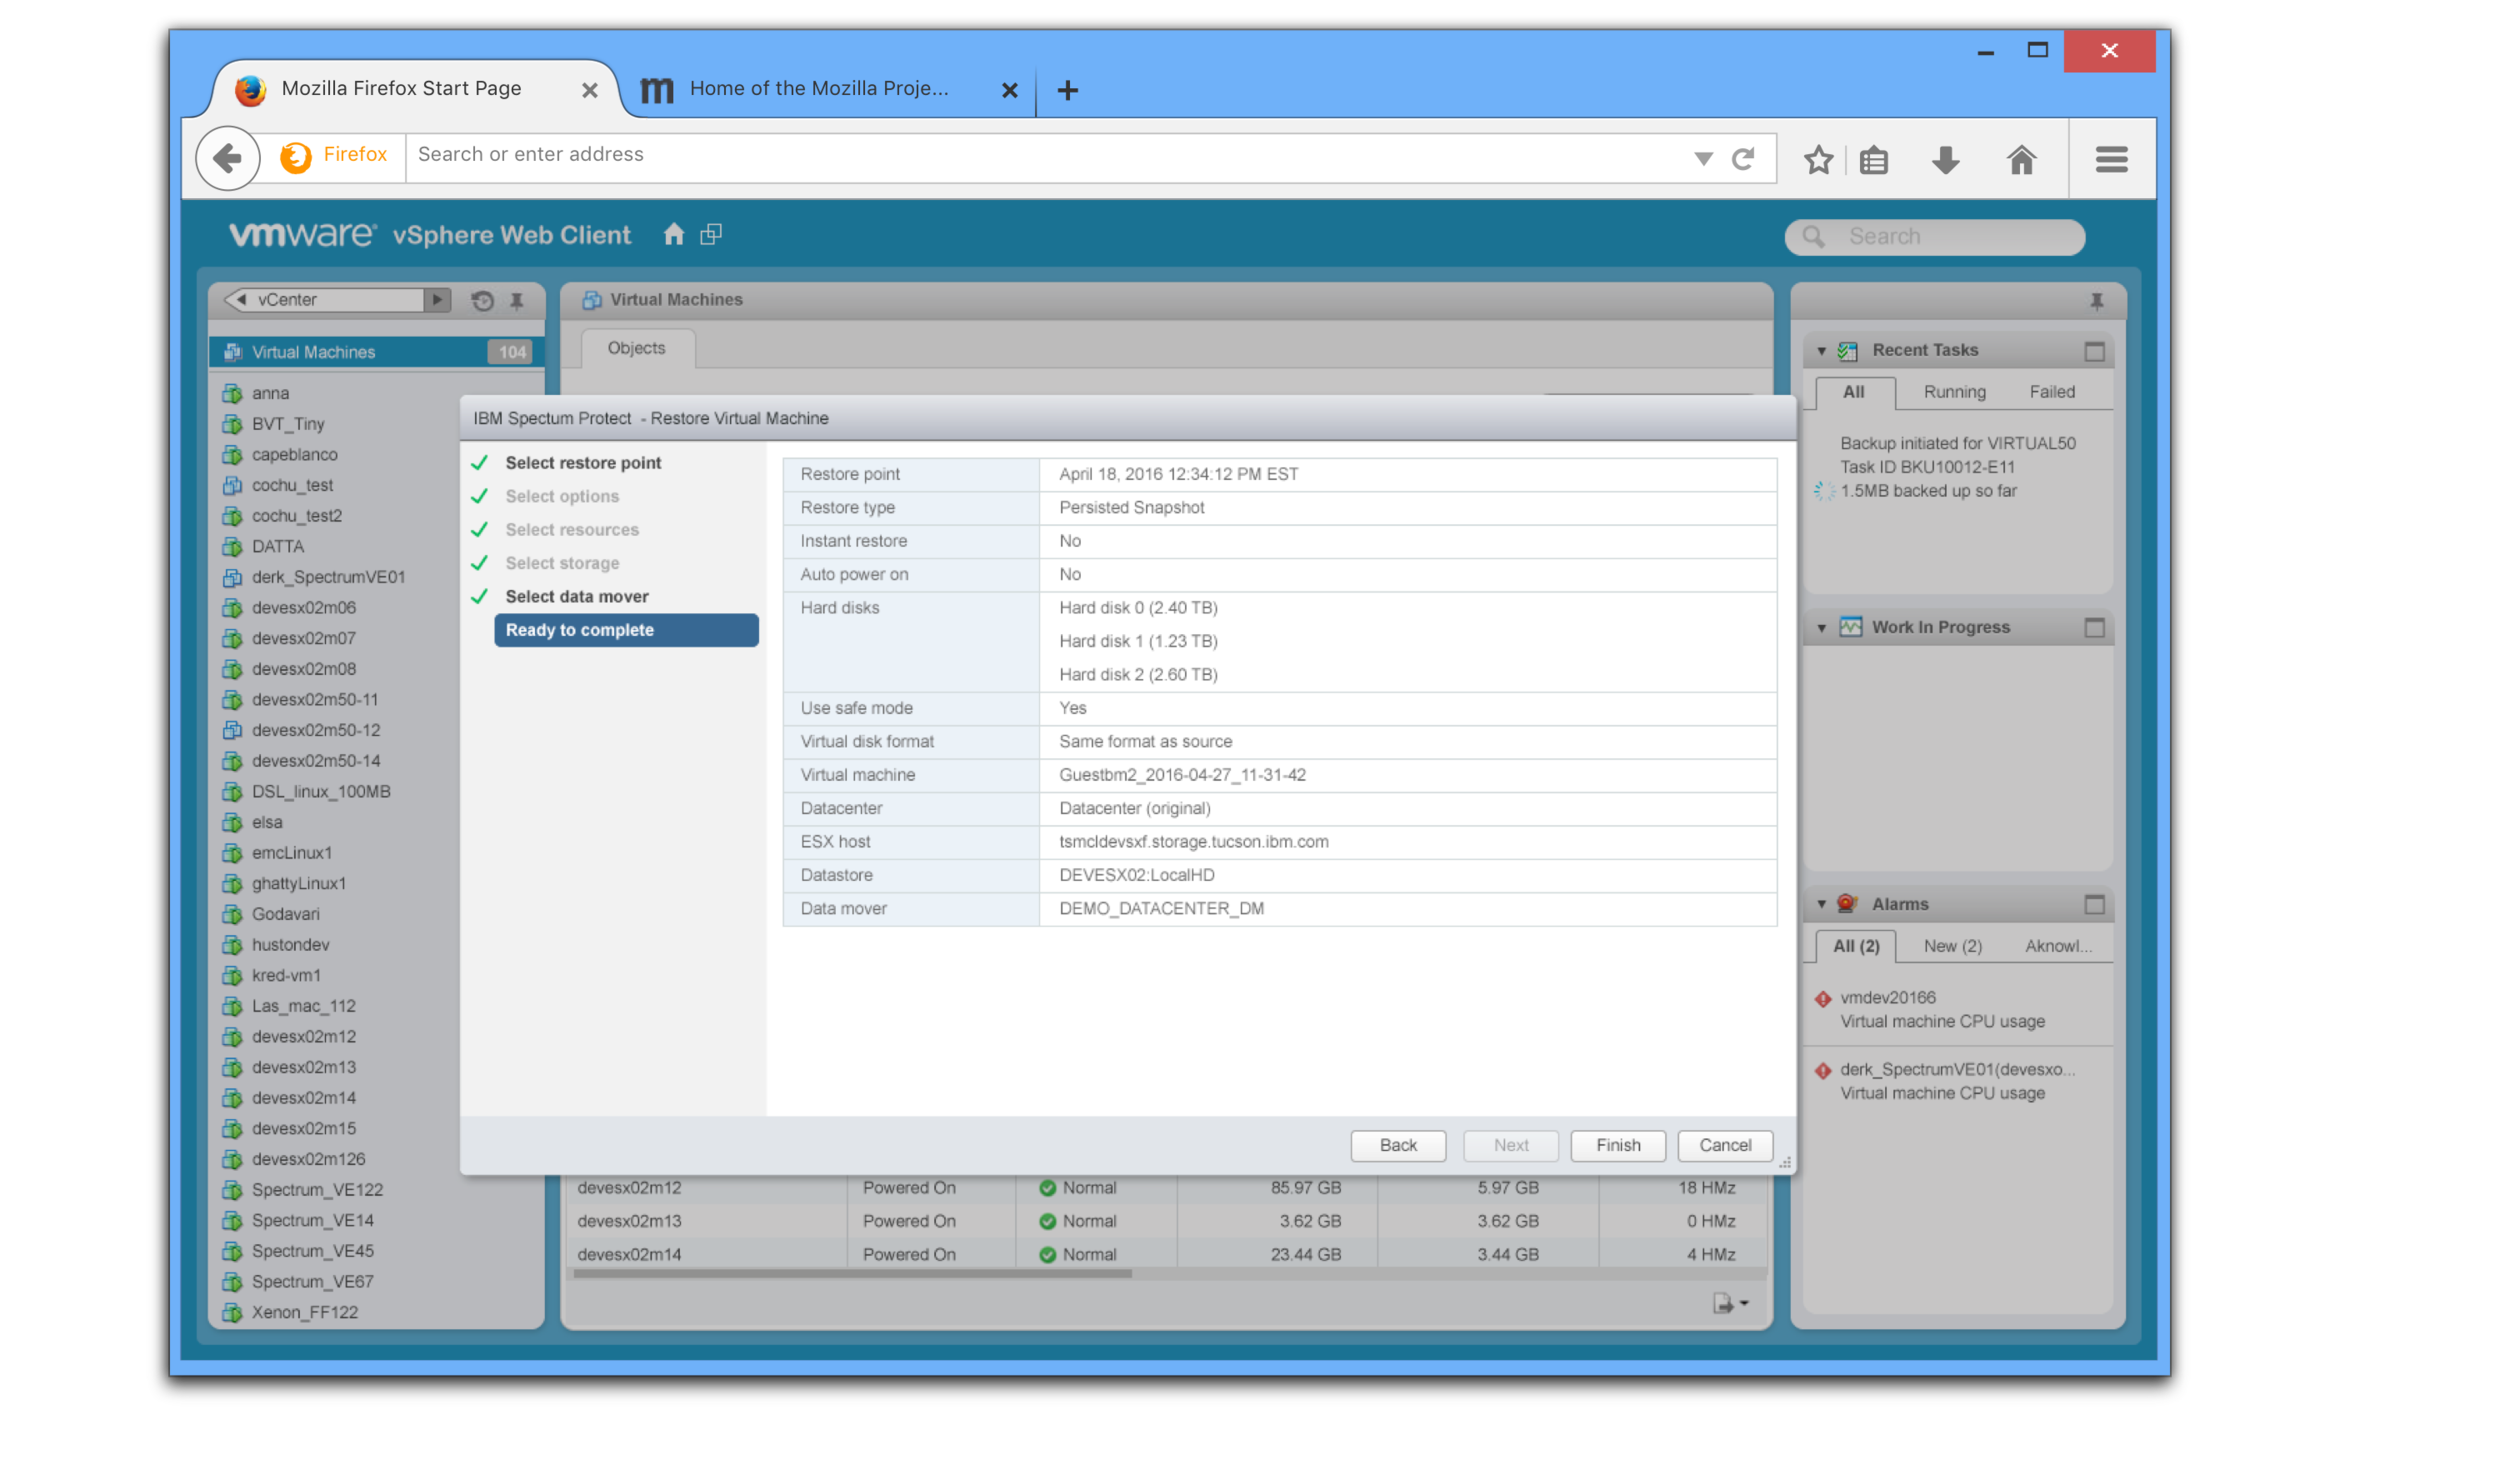Select the Objects tab
This screenshot has width=2500, height=1475.
[x=636, y=348]
